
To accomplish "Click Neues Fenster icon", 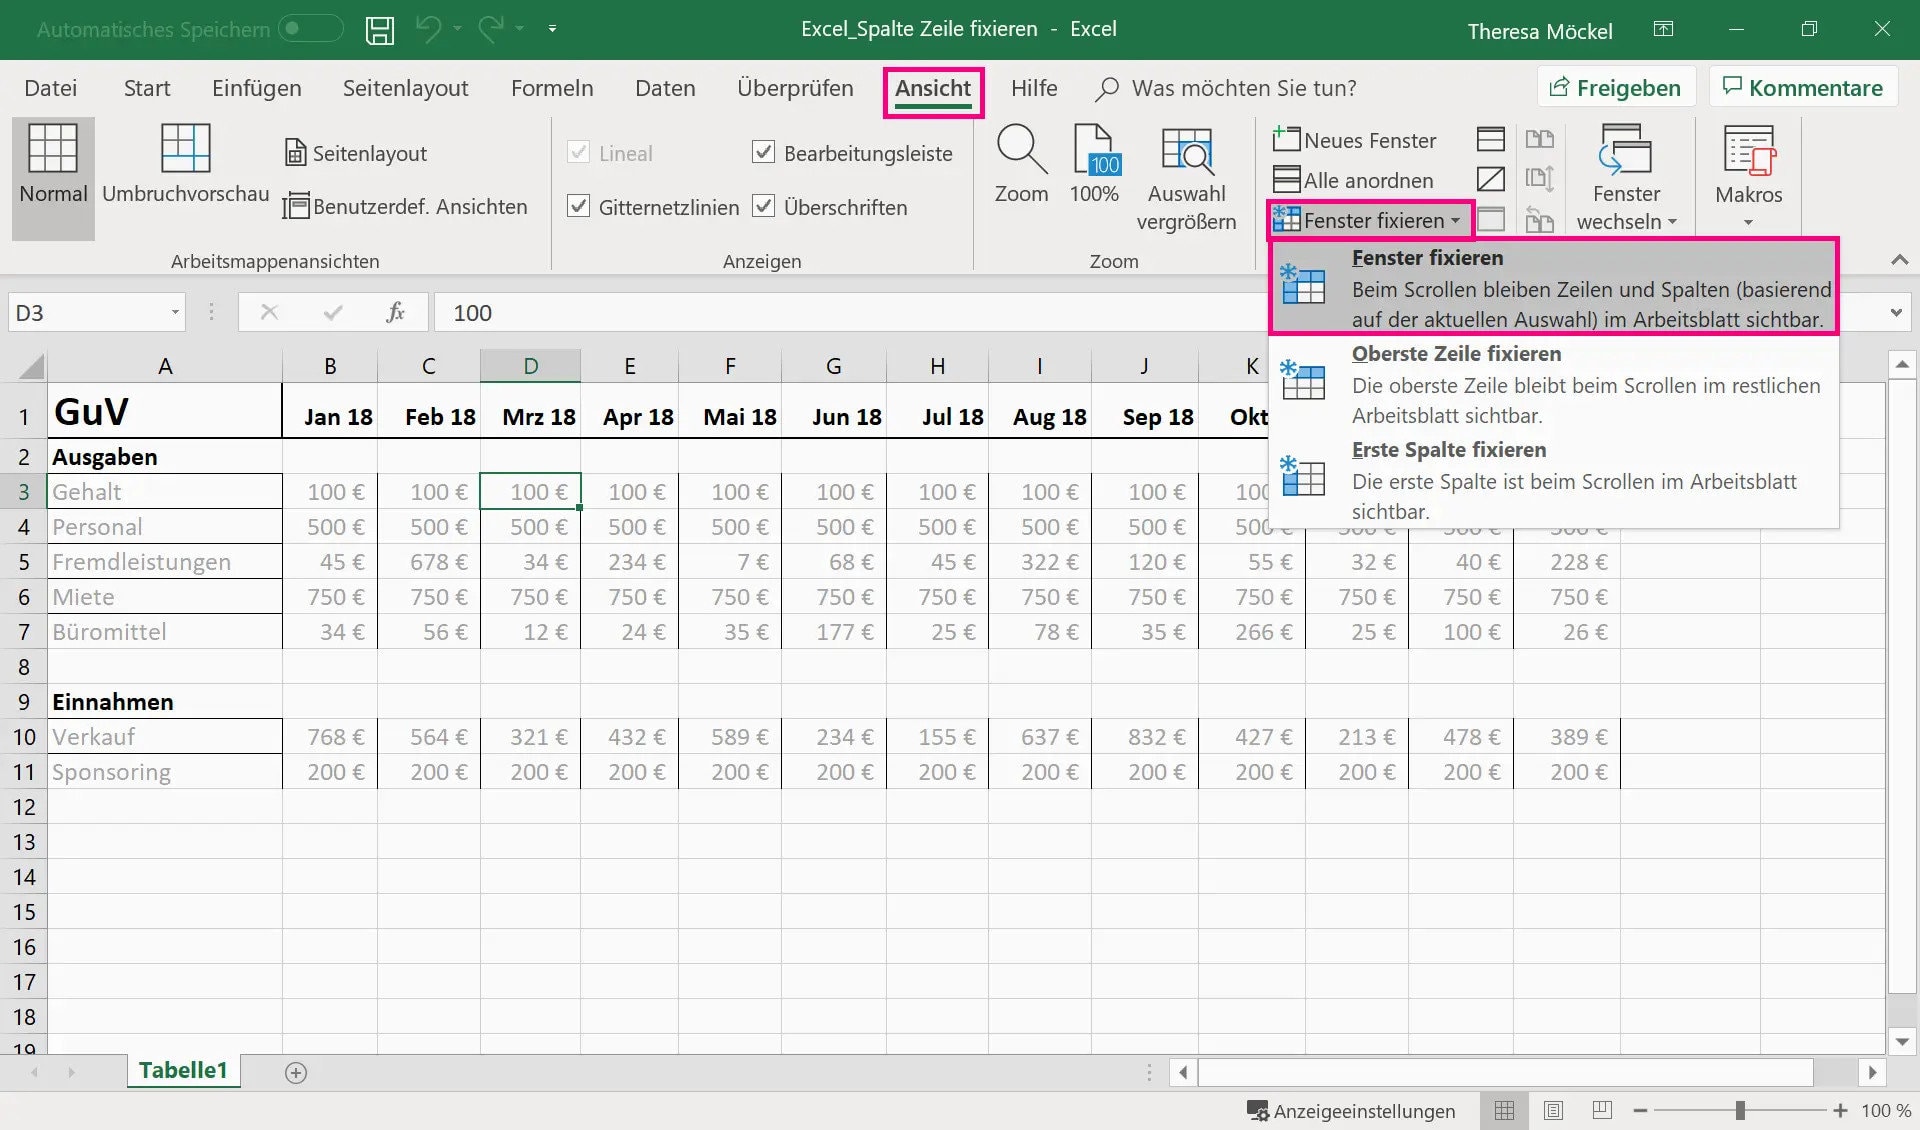I will 1286,140.
